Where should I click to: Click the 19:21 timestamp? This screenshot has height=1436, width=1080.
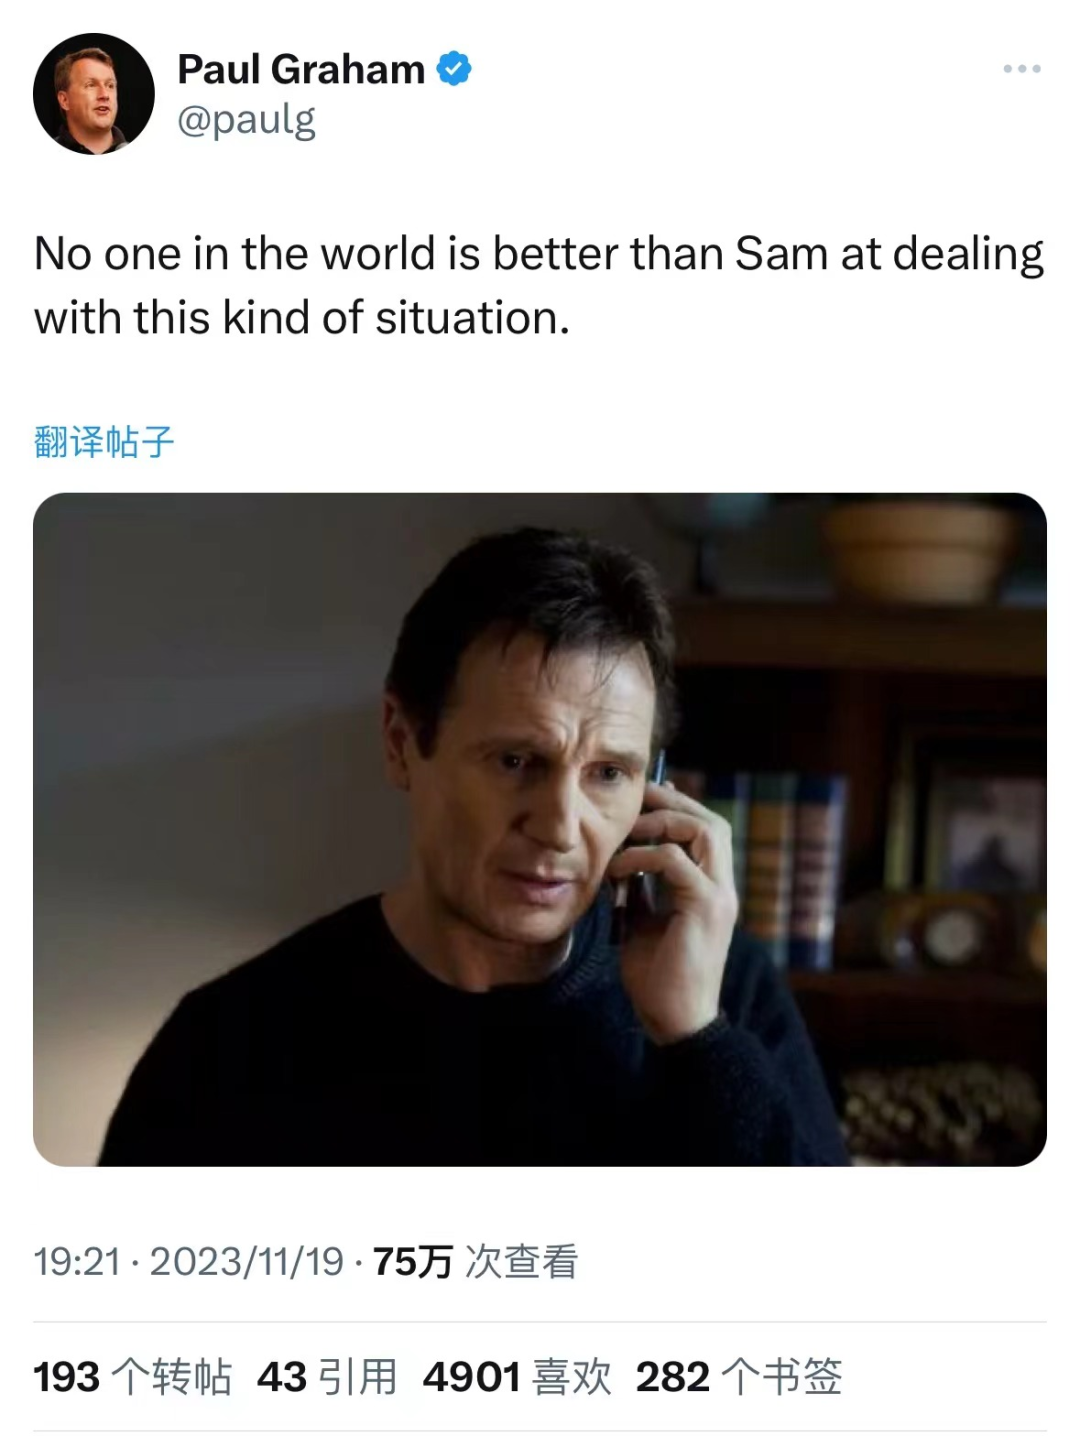[77, 1262]
